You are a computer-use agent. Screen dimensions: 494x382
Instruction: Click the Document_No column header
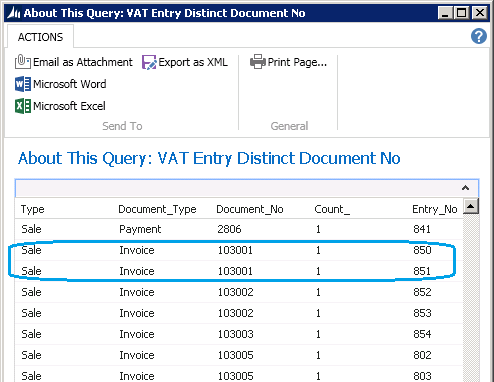tap(250, 209)
